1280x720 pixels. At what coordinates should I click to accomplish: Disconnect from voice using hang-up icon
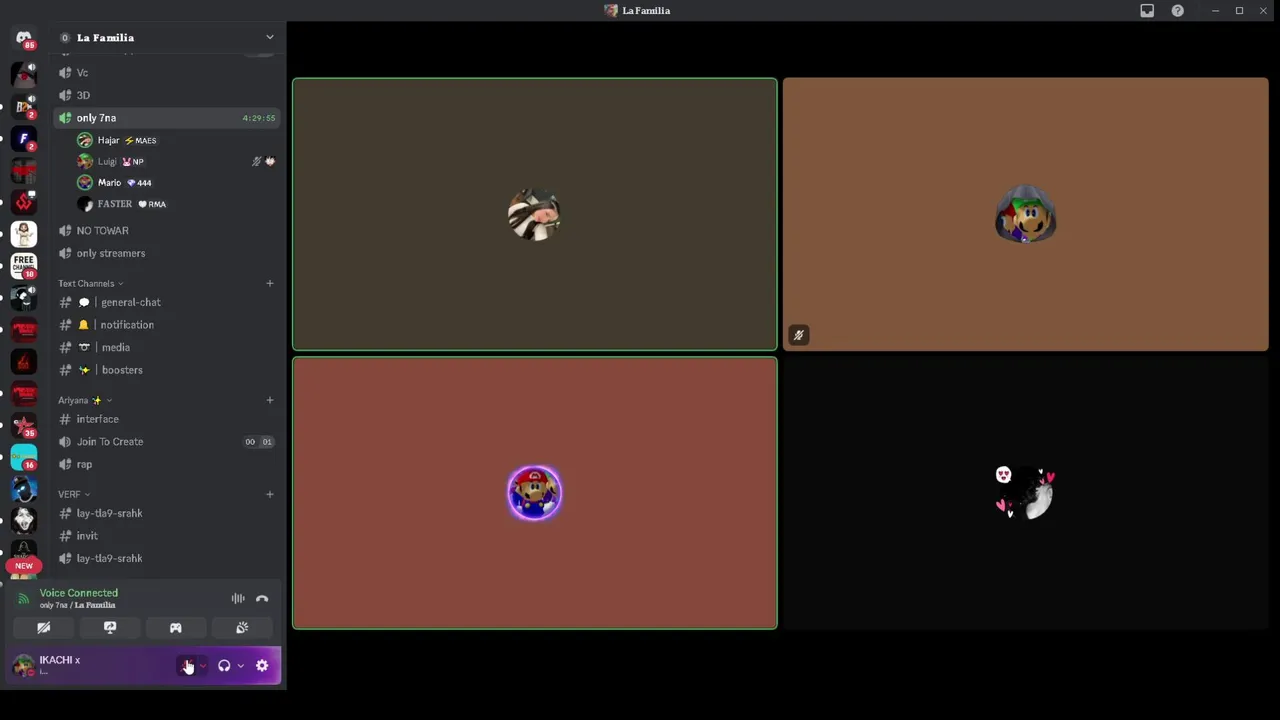click(x=262, y=599)
